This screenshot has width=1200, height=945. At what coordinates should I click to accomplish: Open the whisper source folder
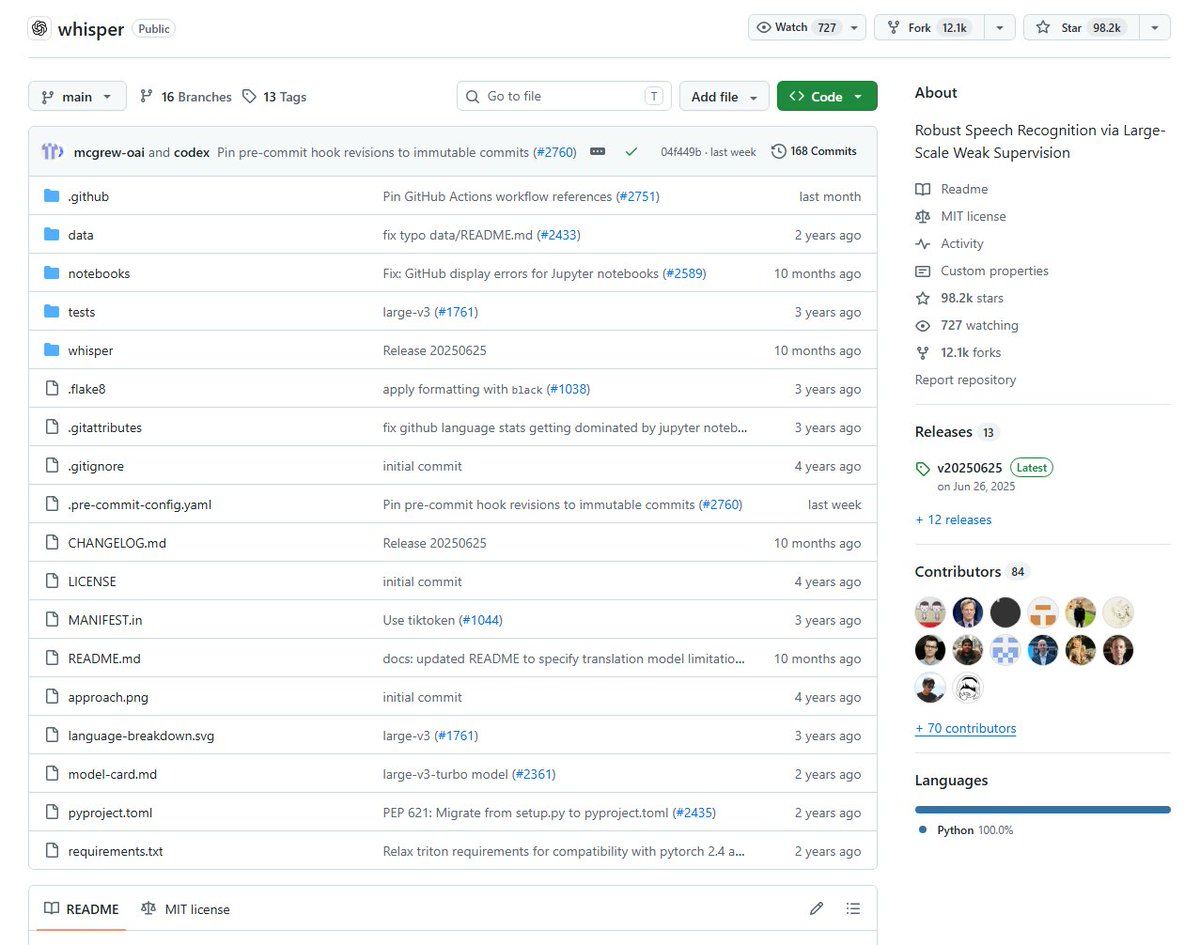point(90,351)
